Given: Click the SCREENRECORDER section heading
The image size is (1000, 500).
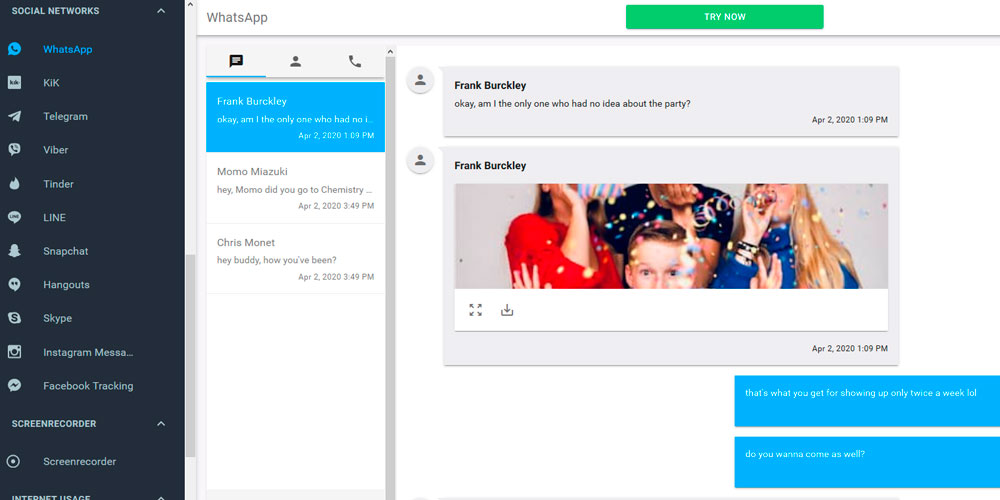Looking at the screenshot, I should click(x=54, y=424).
